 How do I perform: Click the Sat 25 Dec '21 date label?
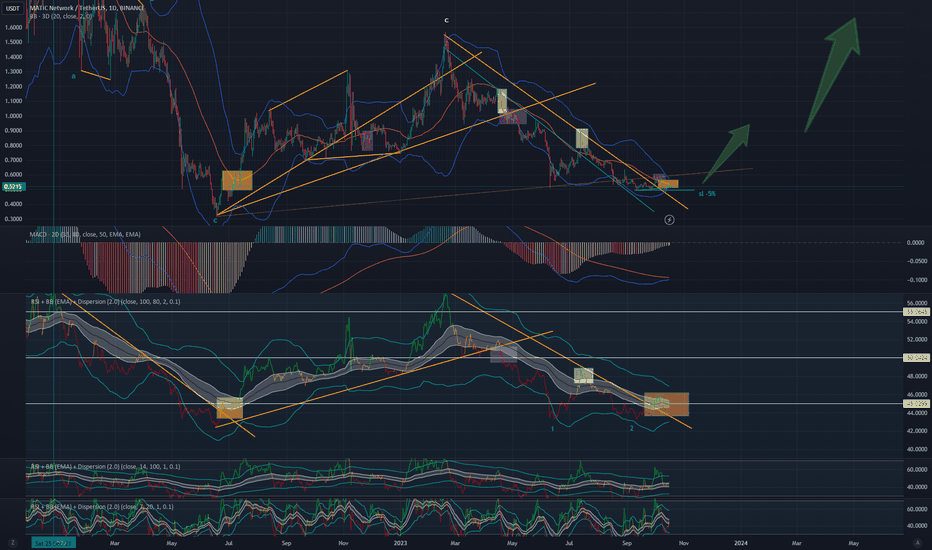click(x=53, y=543)
